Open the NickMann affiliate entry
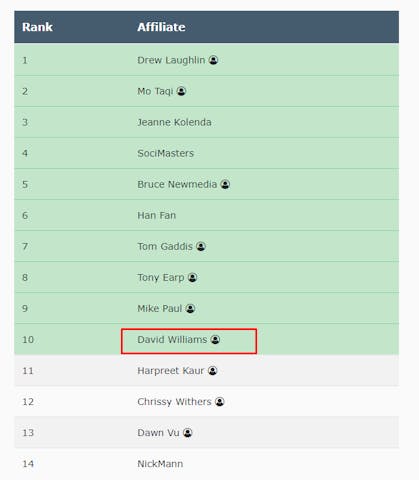 (x=160, y=464)
